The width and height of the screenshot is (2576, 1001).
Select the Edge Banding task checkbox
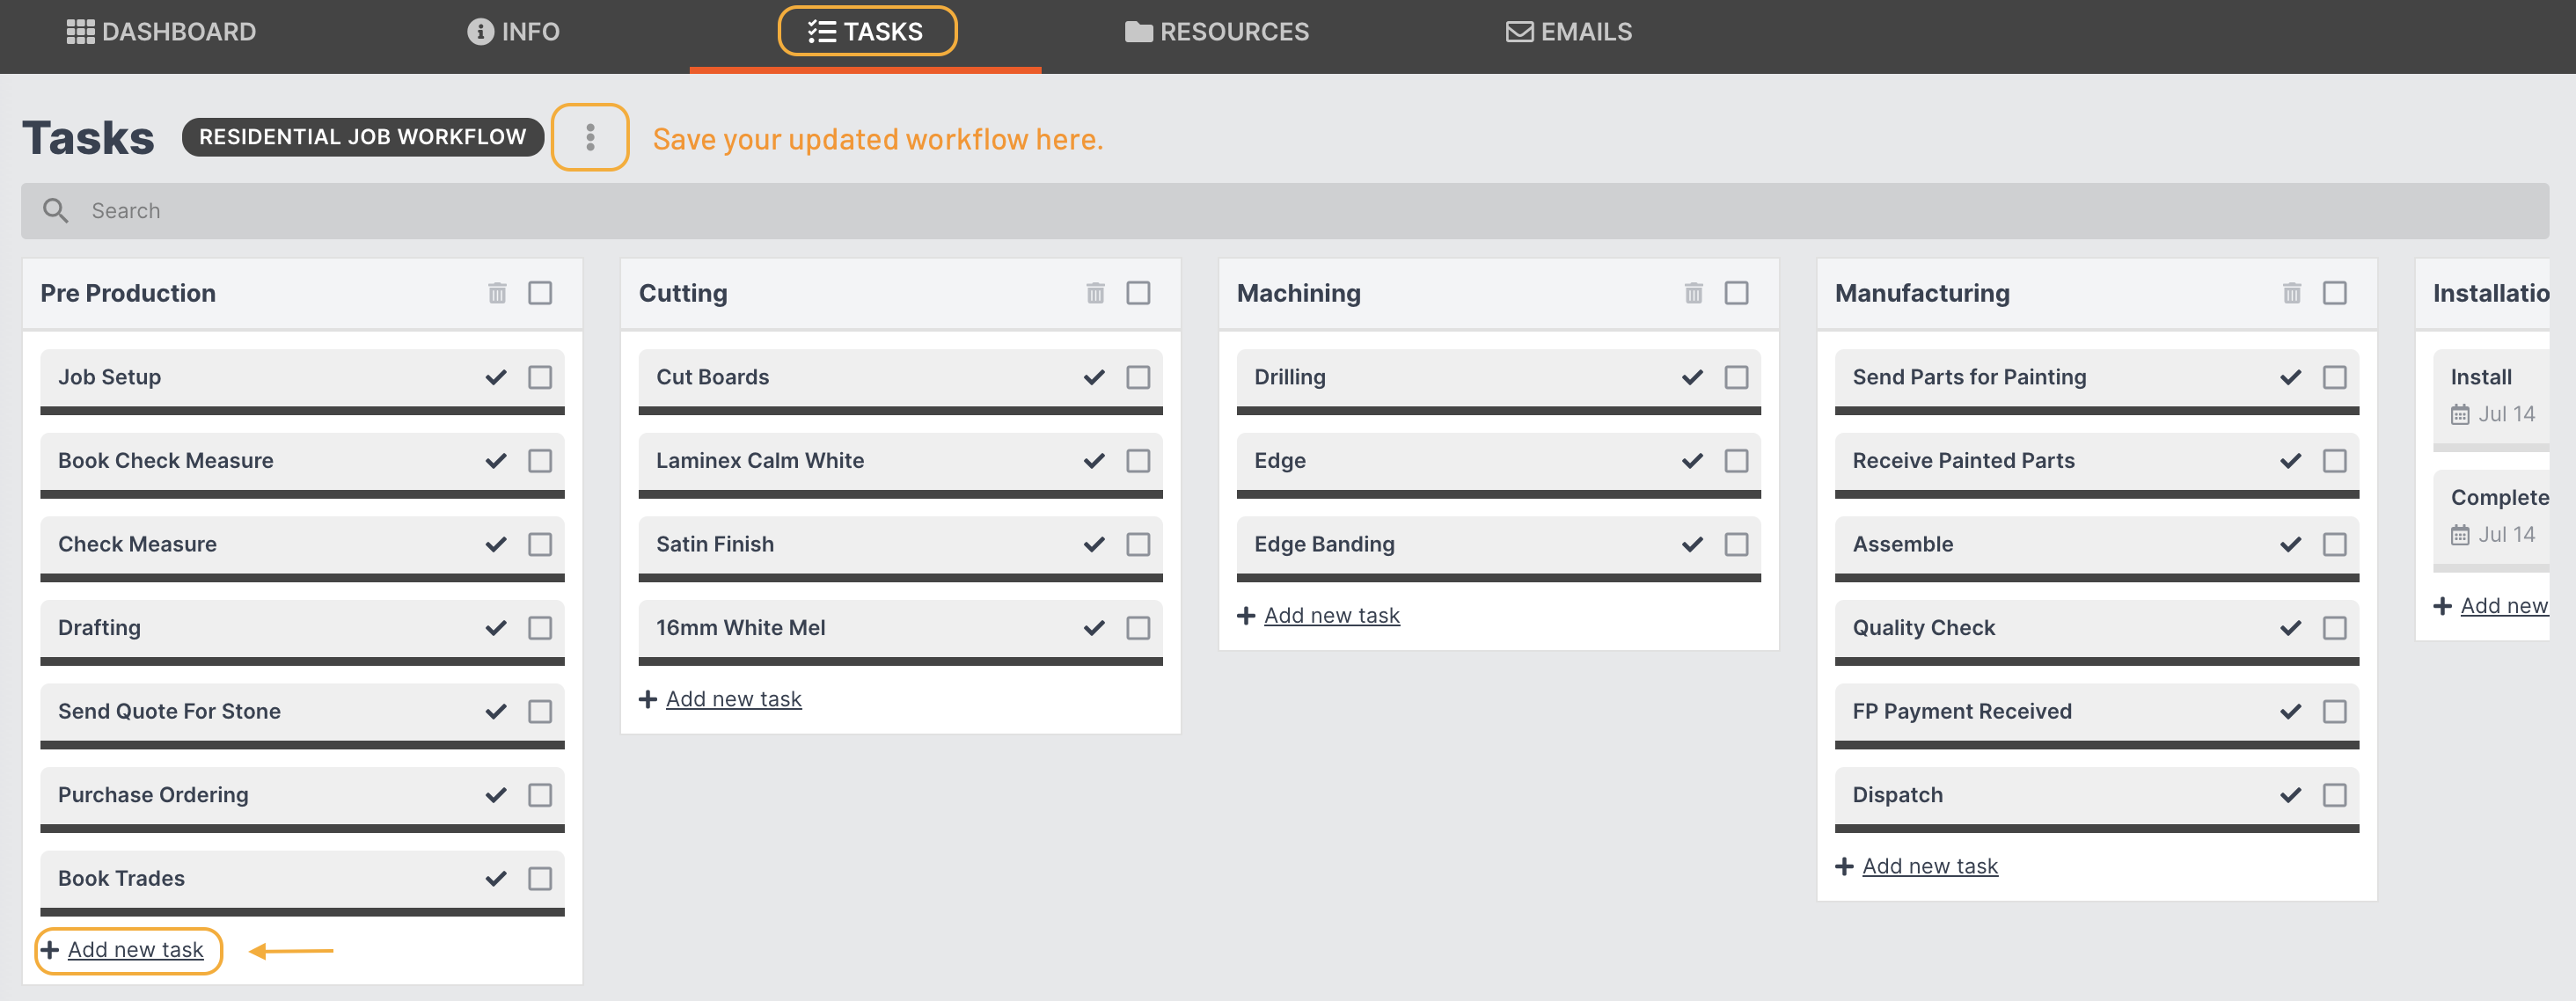(x=1736, y=544)
